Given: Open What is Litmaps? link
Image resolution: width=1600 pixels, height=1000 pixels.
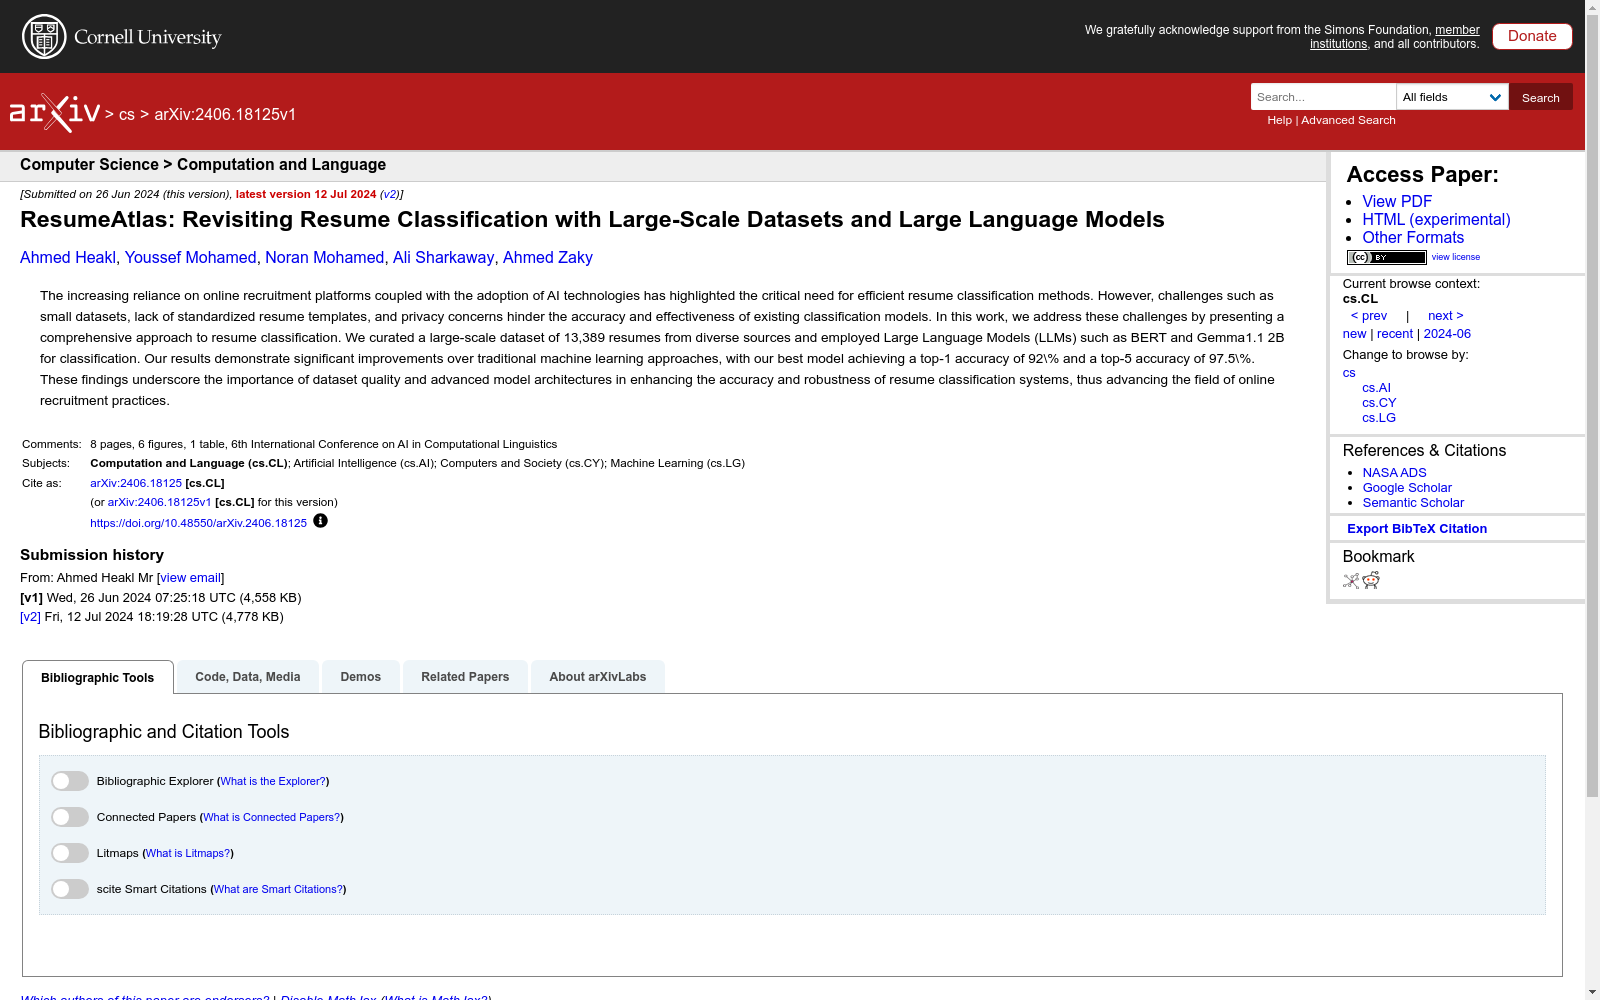Looking at the screenshot, I should point(188,853).
